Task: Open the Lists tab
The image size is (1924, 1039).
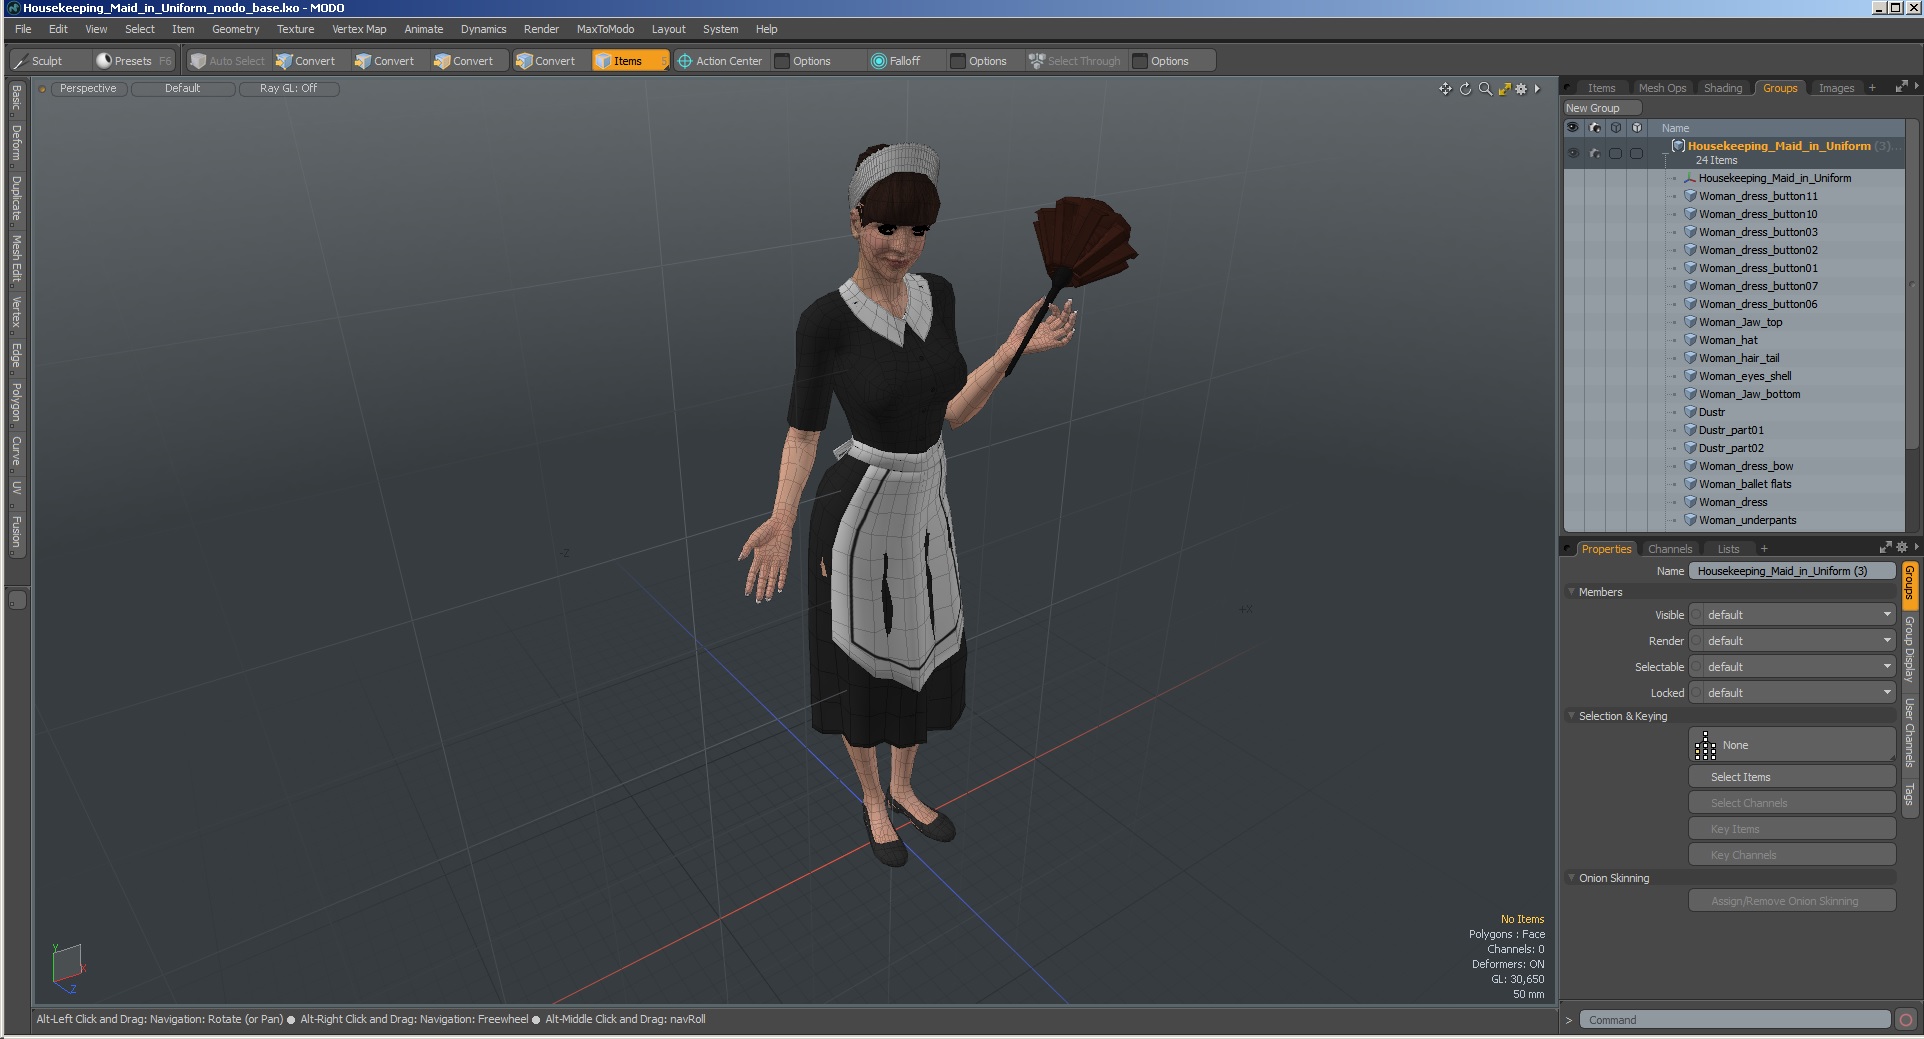Action: tap(1728, 549)
